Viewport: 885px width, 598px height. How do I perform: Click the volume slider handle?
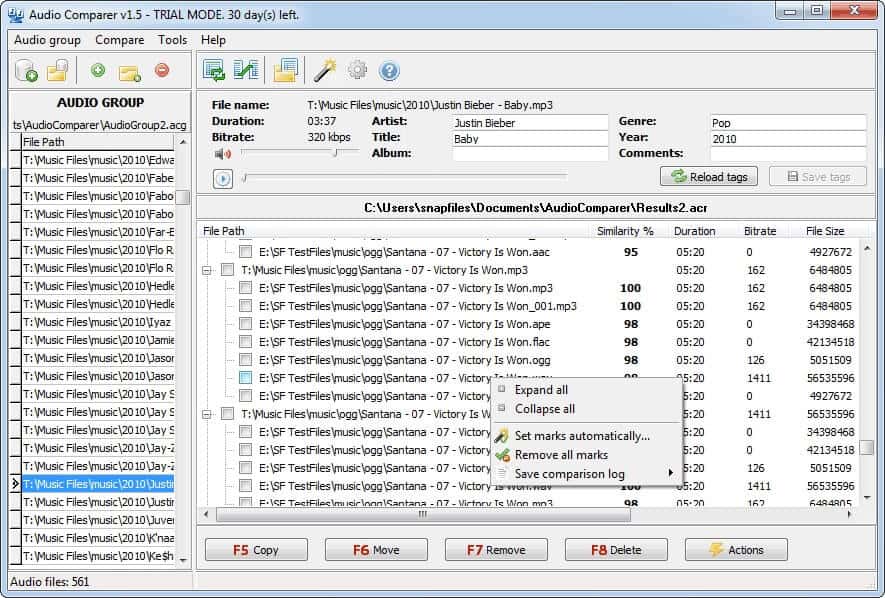click(336, 153)
